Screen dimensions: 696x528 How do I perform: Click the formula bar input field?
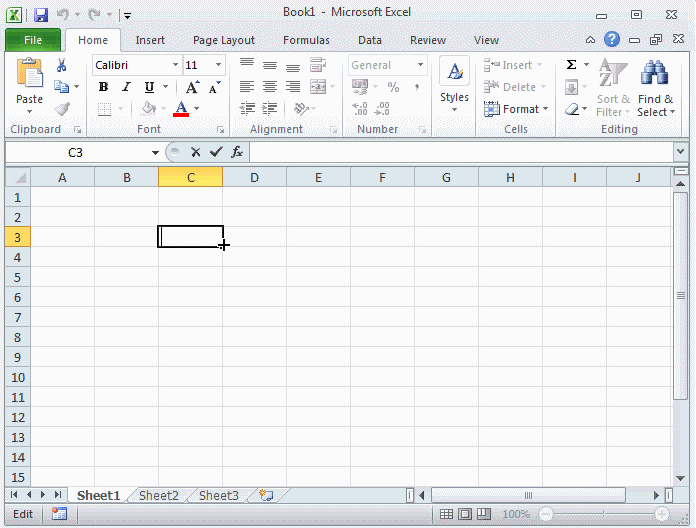(460, 152)
